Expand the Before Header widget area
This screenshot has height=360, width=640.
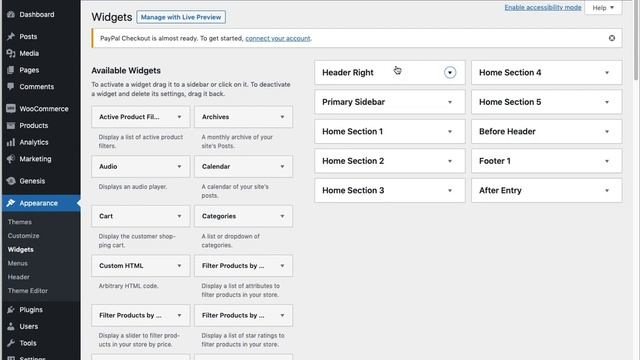click(x=607, y=131)
